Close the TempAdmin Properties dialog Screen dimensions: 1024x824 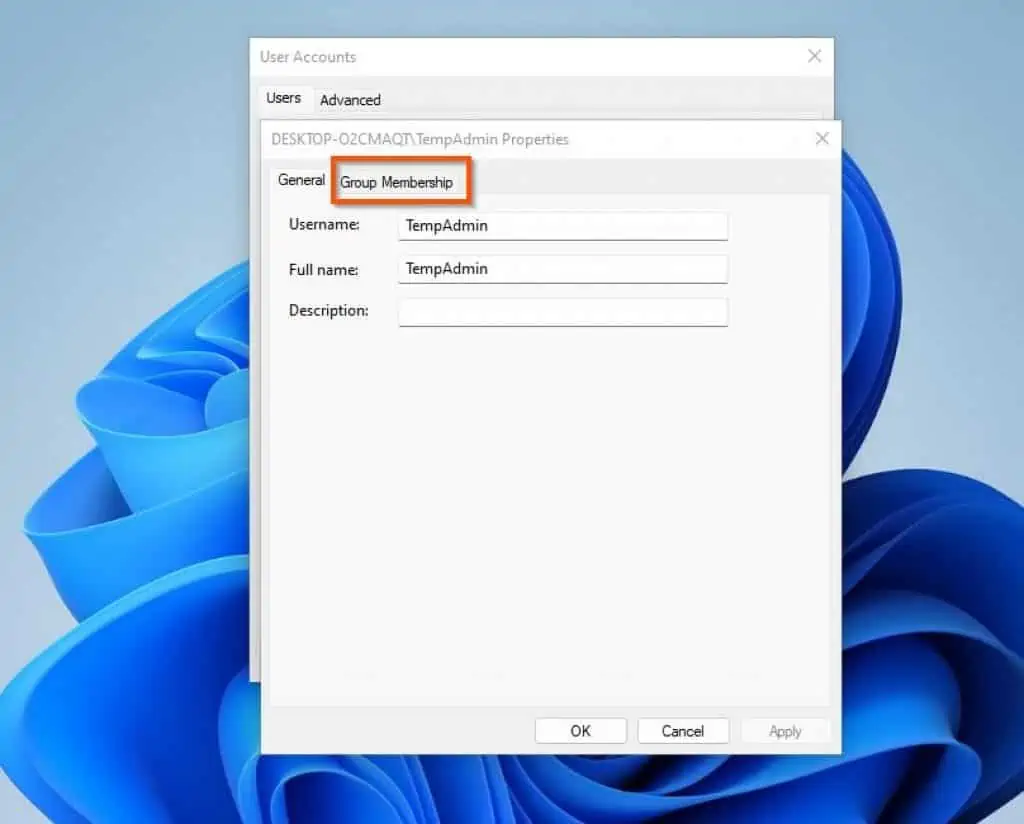coord(821,138)
